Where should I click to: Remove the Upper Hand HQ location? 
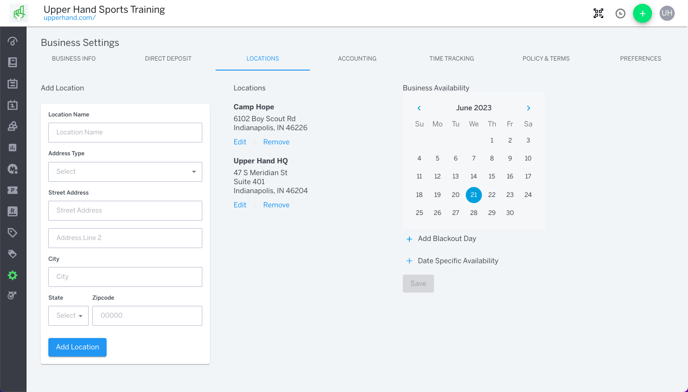pos(276,205)
